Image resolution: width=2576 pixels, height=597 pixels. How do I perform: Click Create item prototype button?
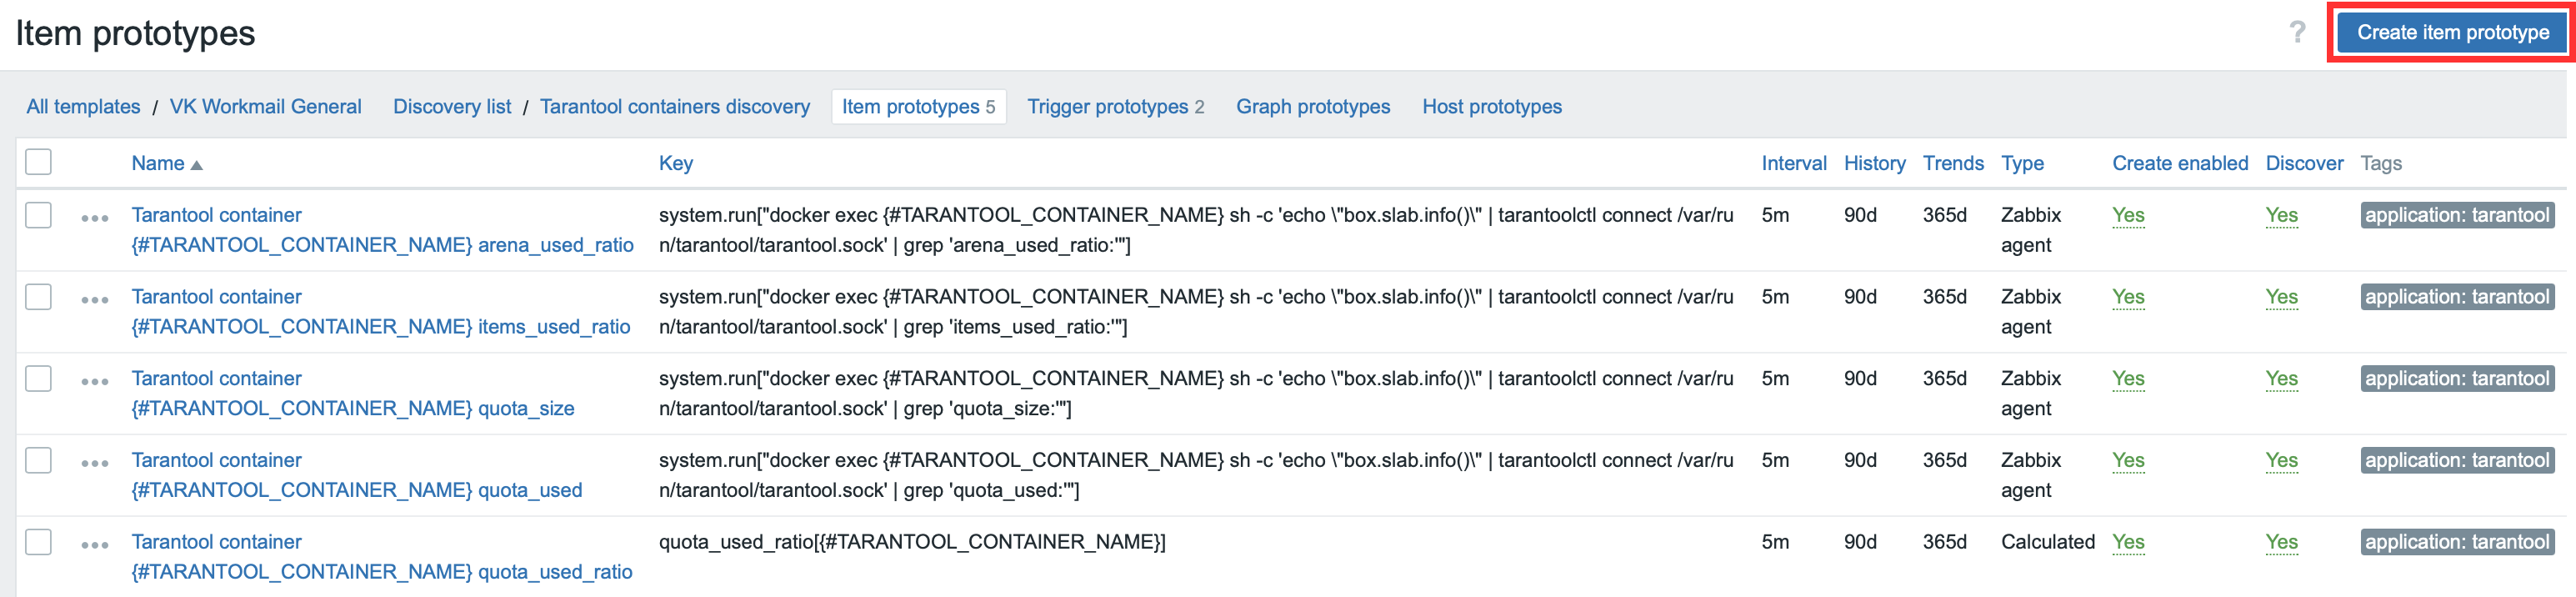point(2452,33)
